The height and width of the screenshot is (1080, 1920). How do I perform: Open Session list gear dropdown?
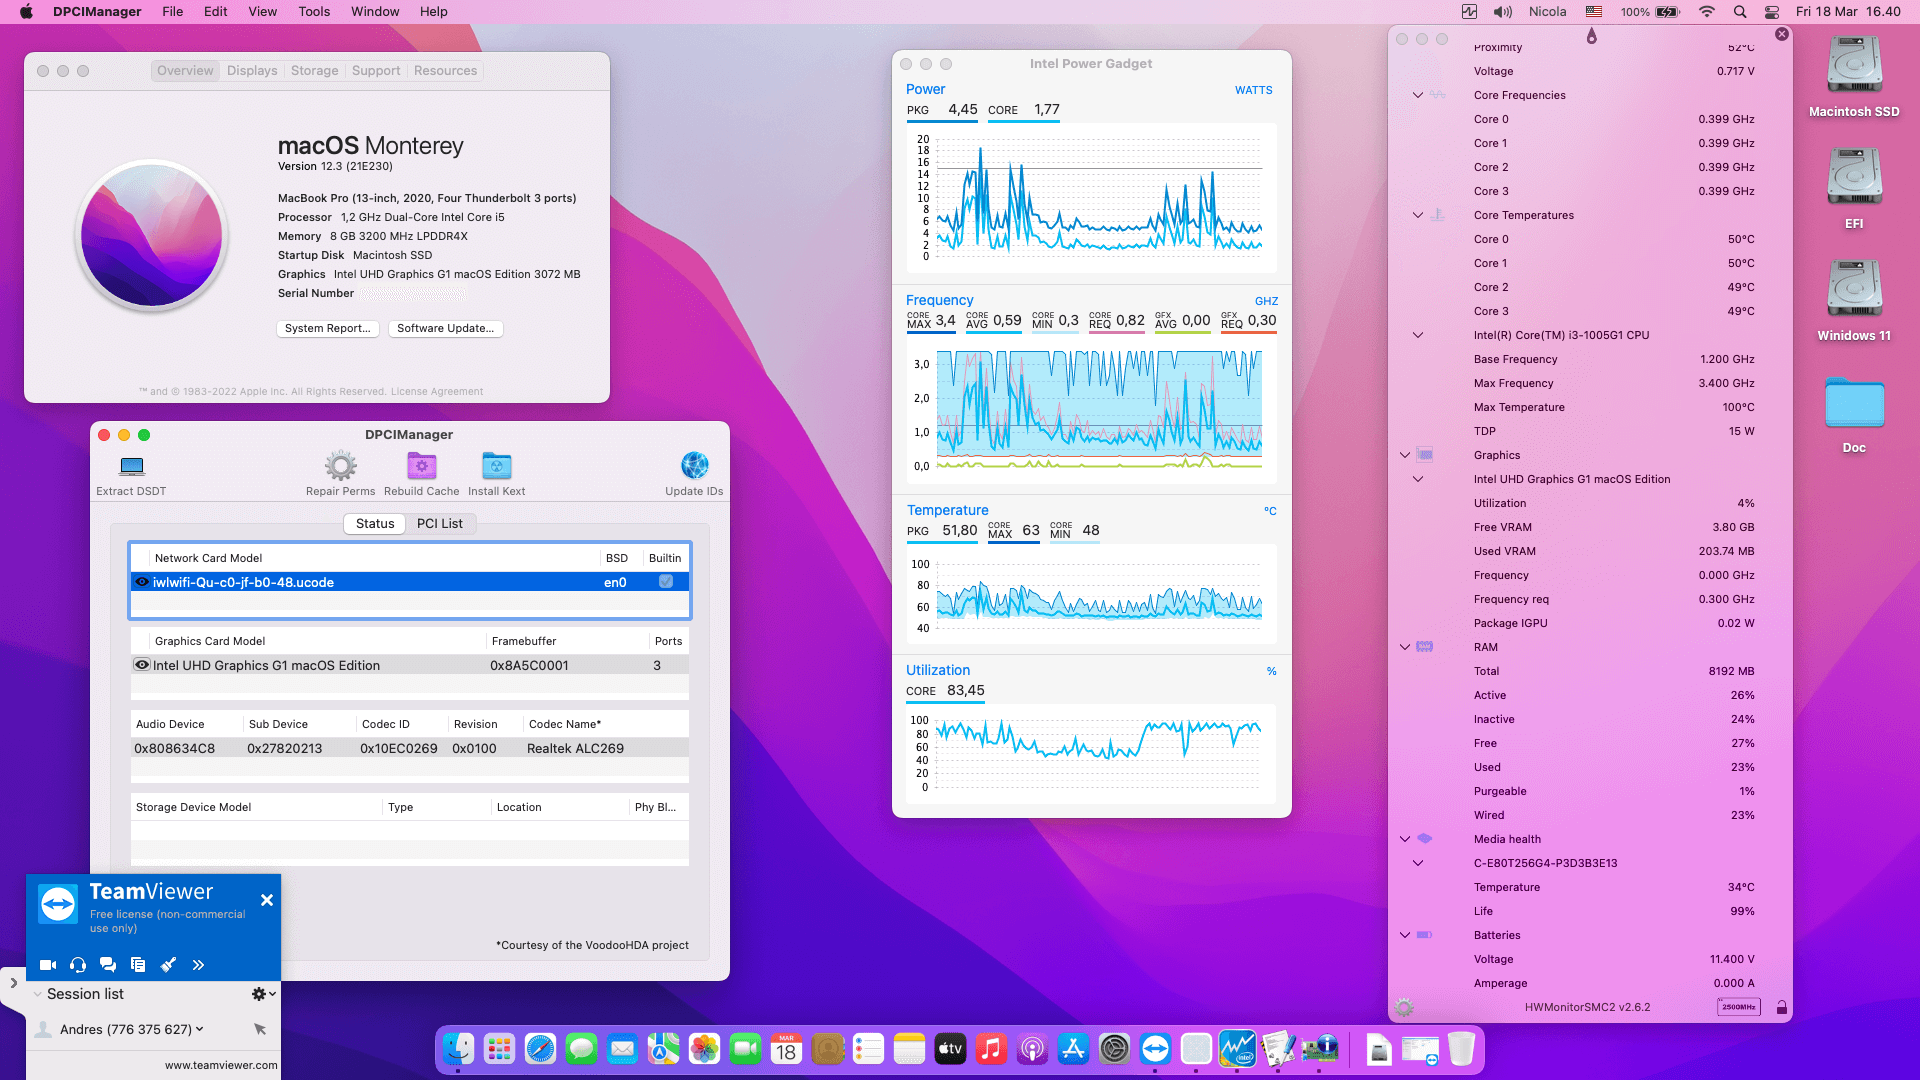(264, 994)
